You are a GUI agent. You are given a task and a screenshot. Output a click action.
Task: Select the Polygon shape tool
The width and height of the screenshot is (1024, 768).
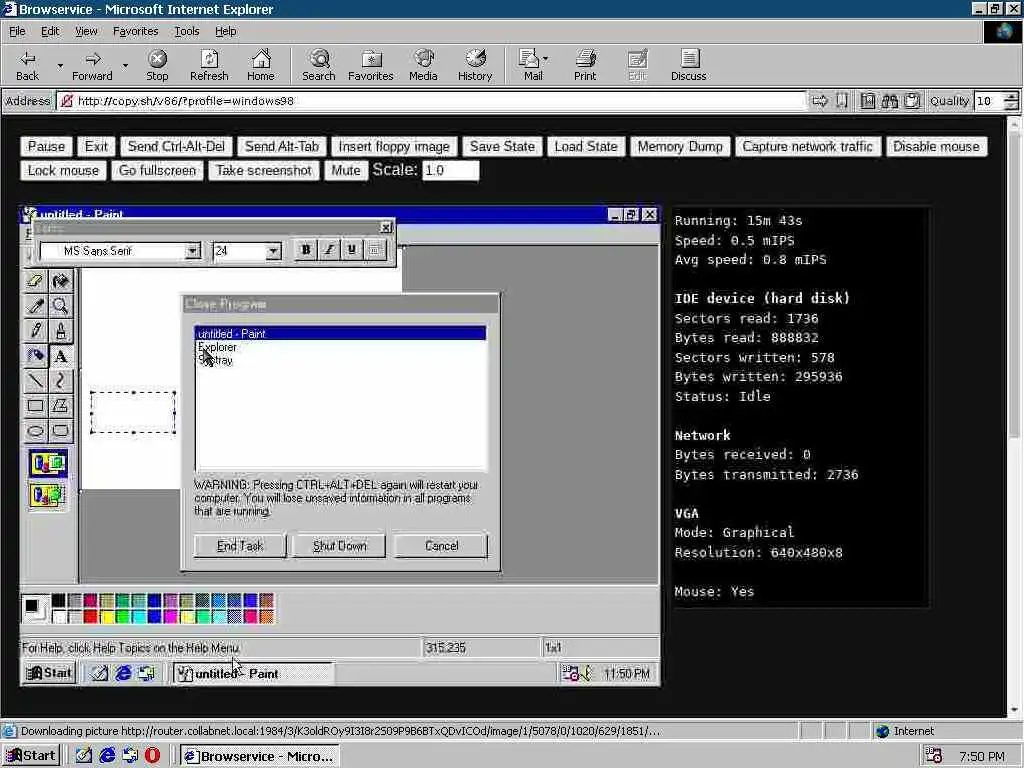(x=61, y=406)
